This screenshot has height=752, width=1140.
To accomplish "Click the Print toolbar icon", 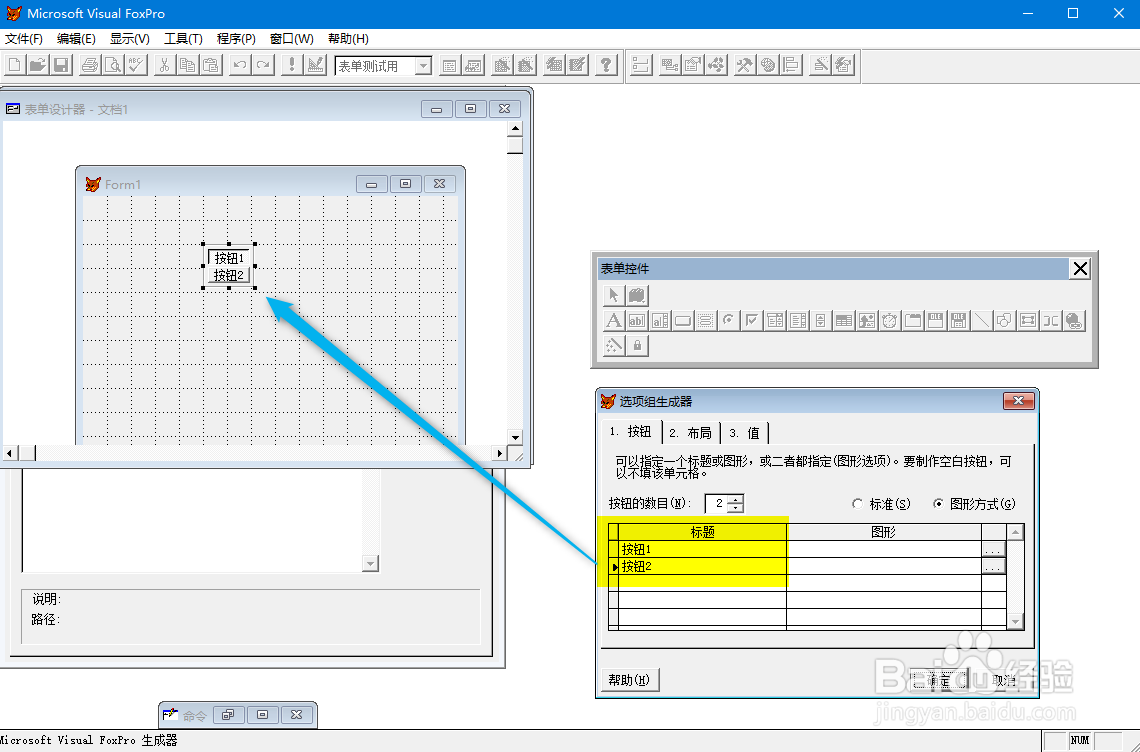I will 89,65.
